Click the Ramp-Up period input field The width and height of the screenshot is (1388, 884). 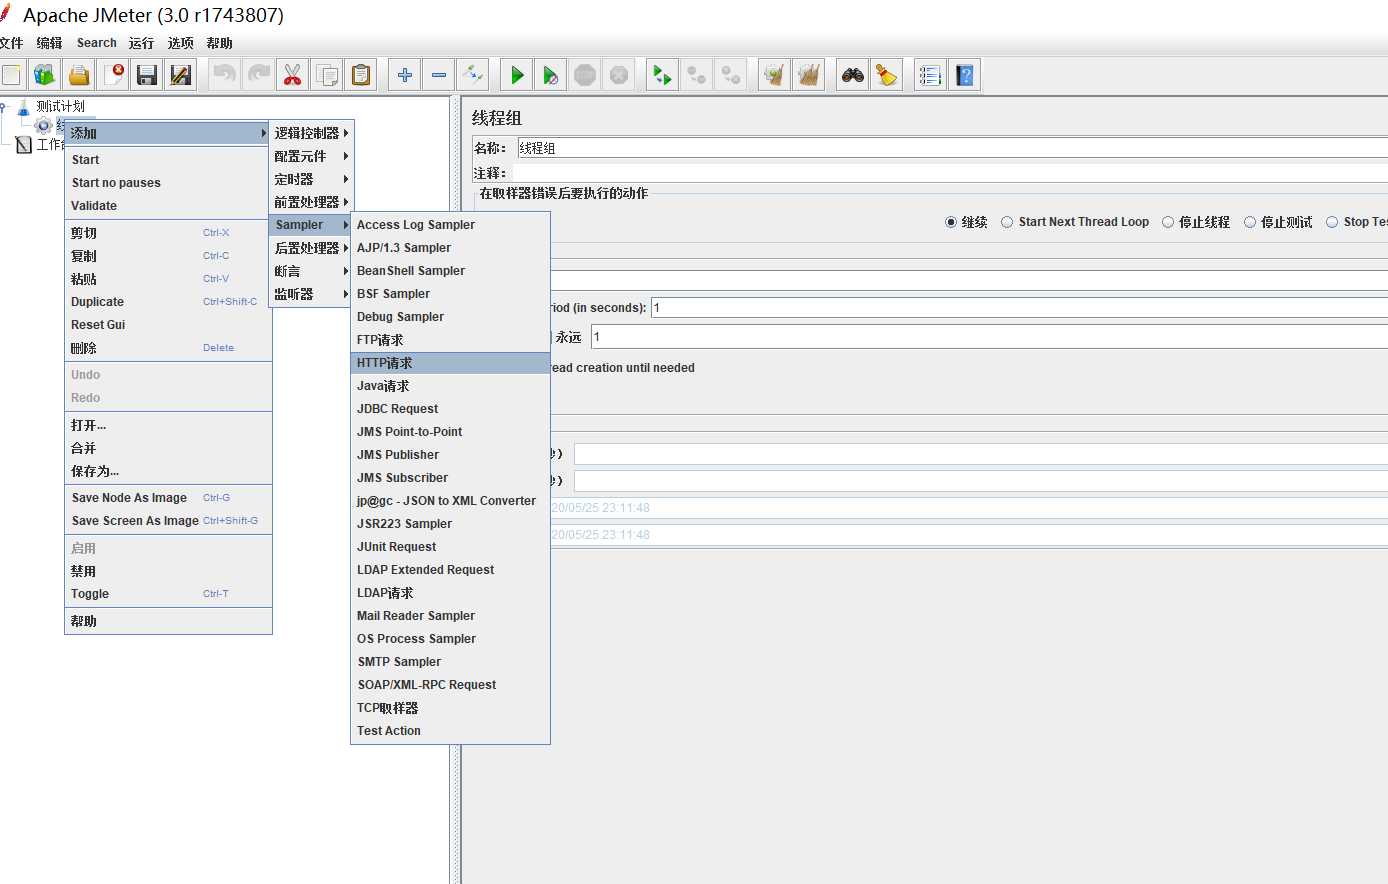pos(1019,308)
